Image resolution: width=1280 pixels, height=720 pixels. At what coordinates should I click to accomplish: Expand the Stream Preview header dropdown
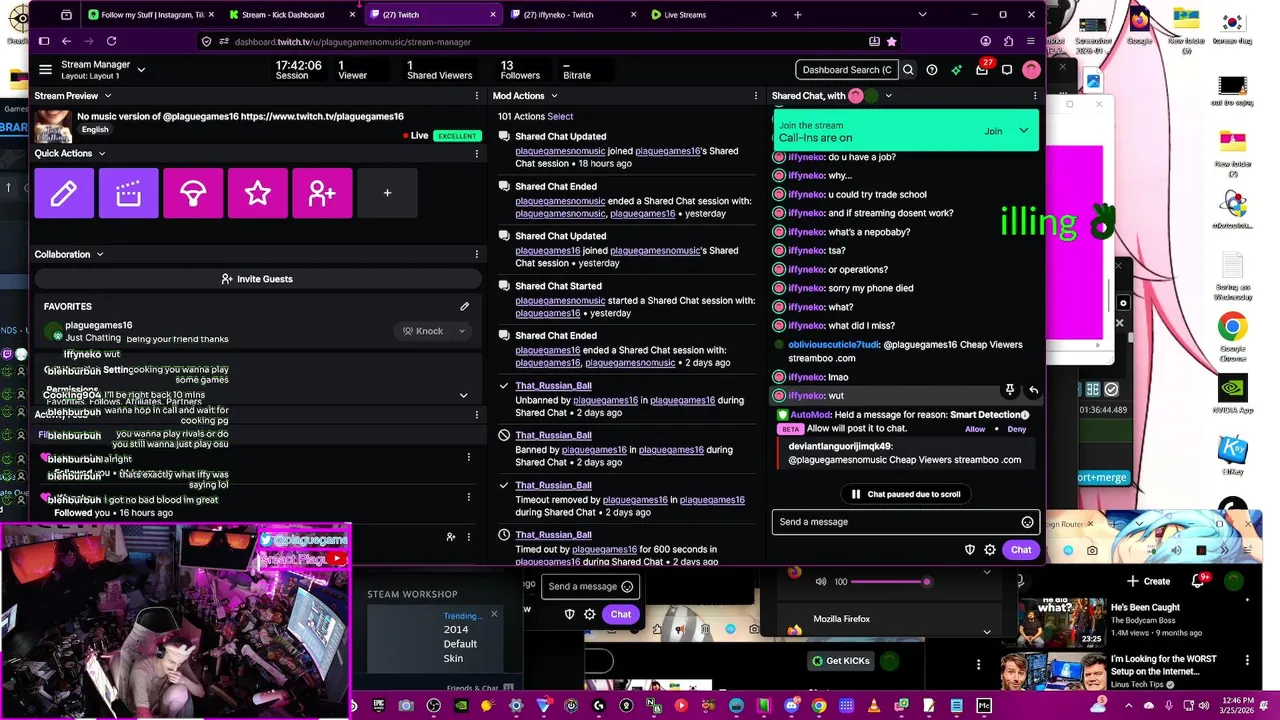coord(106,96)
